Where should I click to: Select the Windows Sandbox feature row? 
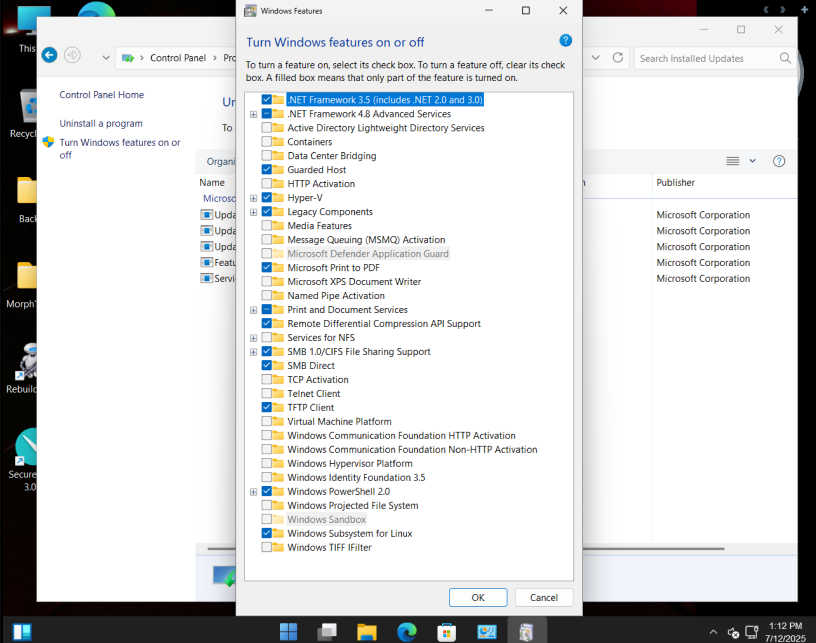click(326, 519)
